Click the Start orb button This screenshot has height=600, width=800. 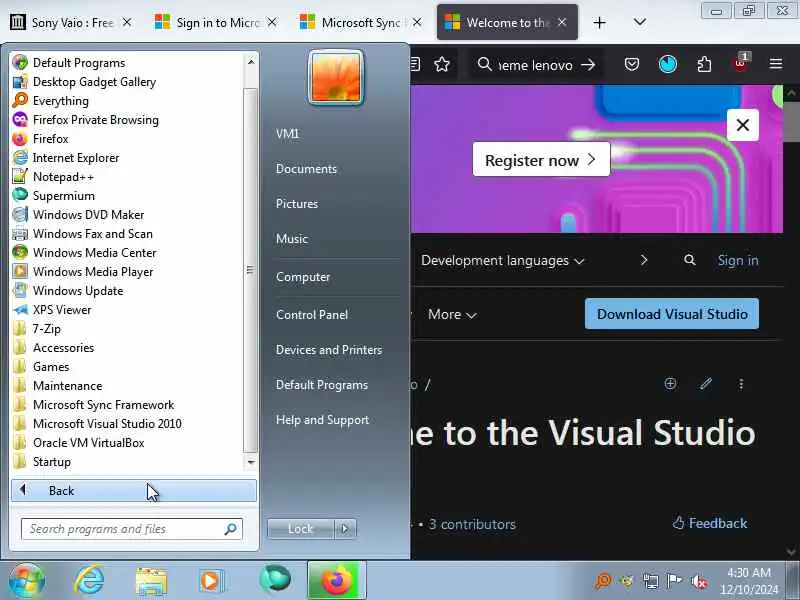click(x=26, y=581)
